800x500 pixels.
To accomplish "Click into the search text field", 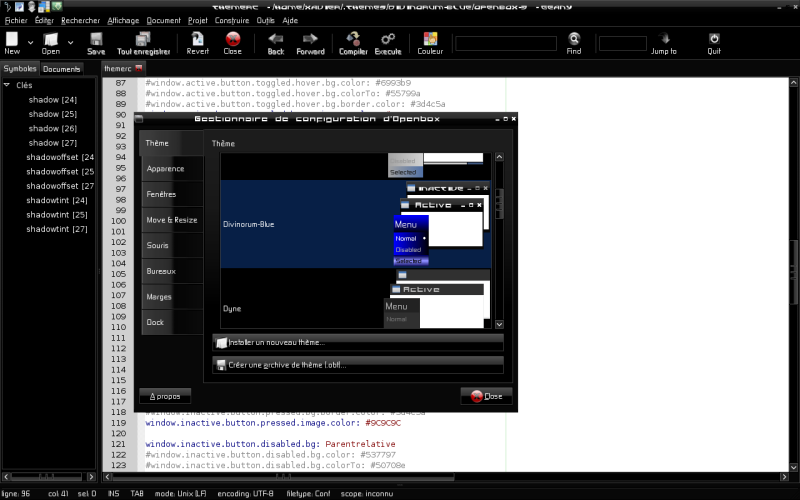I will point(506,43).
